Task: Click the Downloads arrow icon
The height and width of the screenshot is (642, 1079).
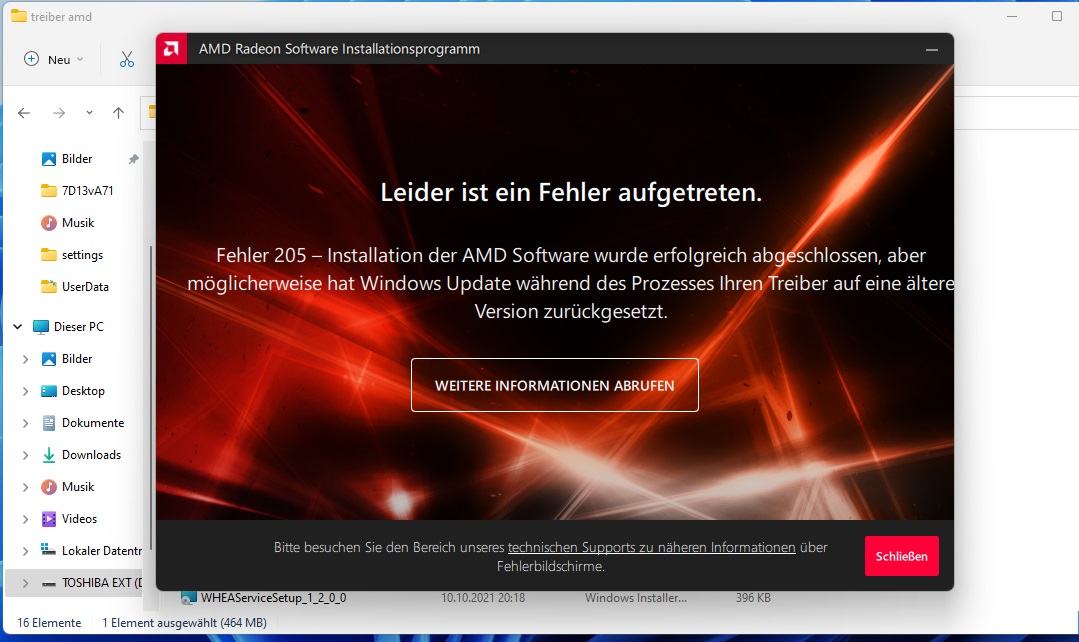Action: [x=49, y=455]
